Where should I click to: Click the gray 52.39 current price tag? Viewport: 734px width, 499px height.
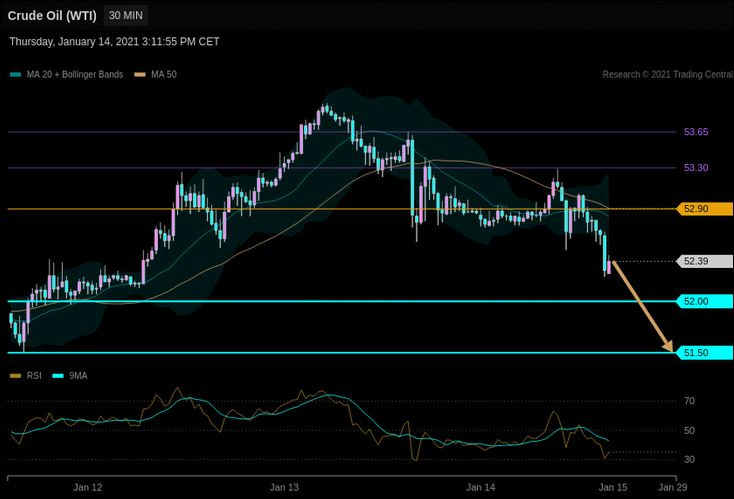pos(705,261)
